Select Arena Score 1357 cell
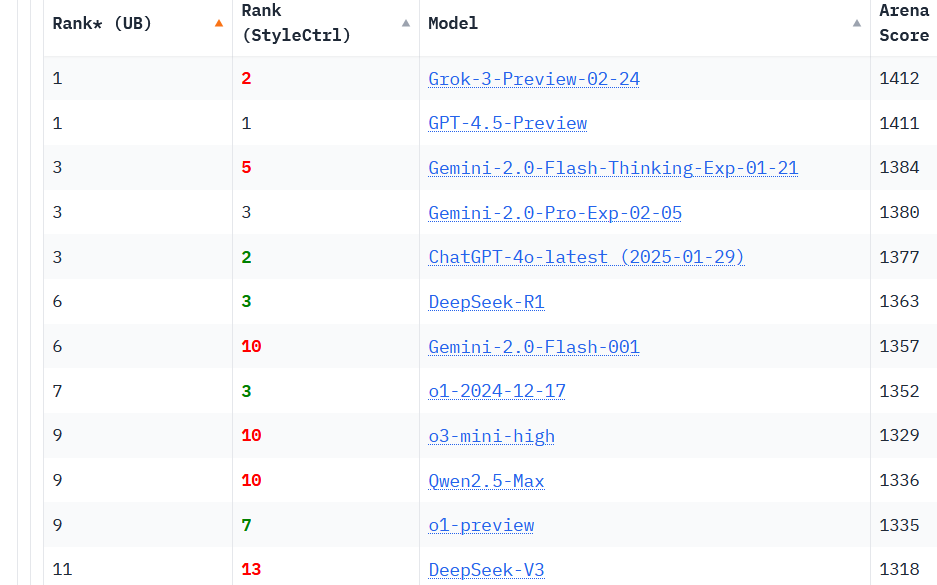The image size is (937, 585). point(899,346)
